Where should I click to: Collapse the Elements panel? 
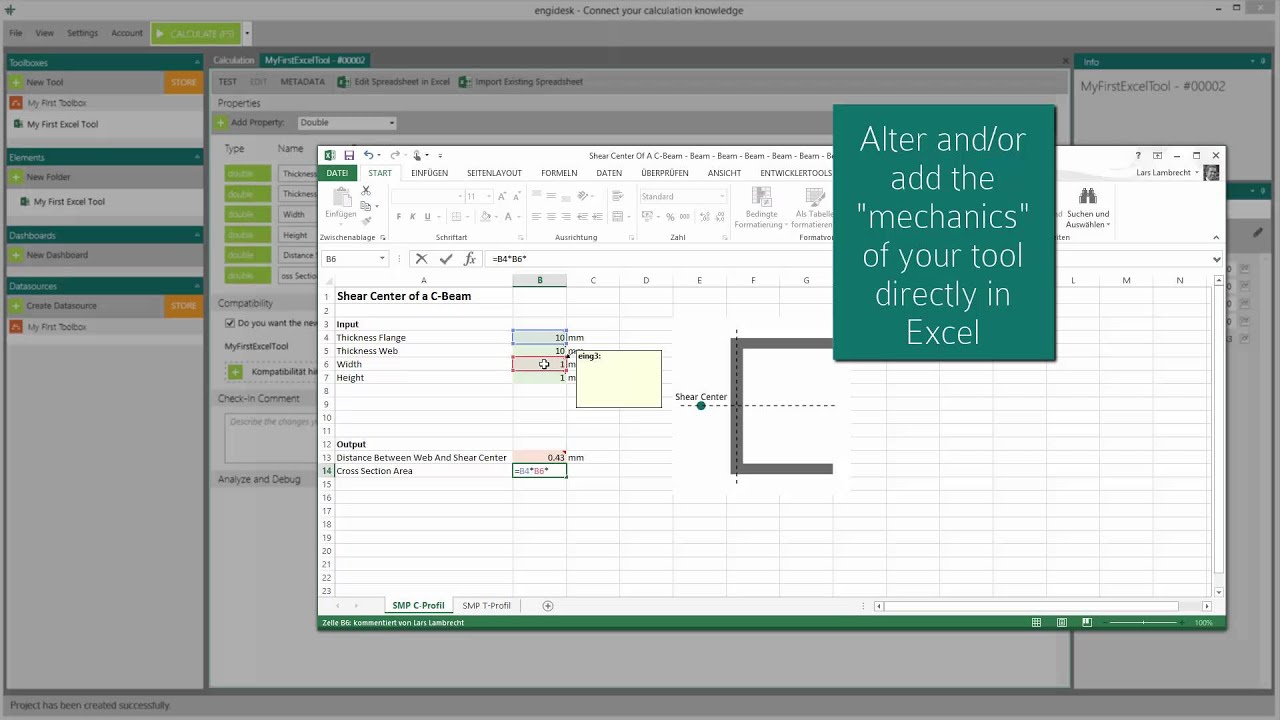[198, 157]
